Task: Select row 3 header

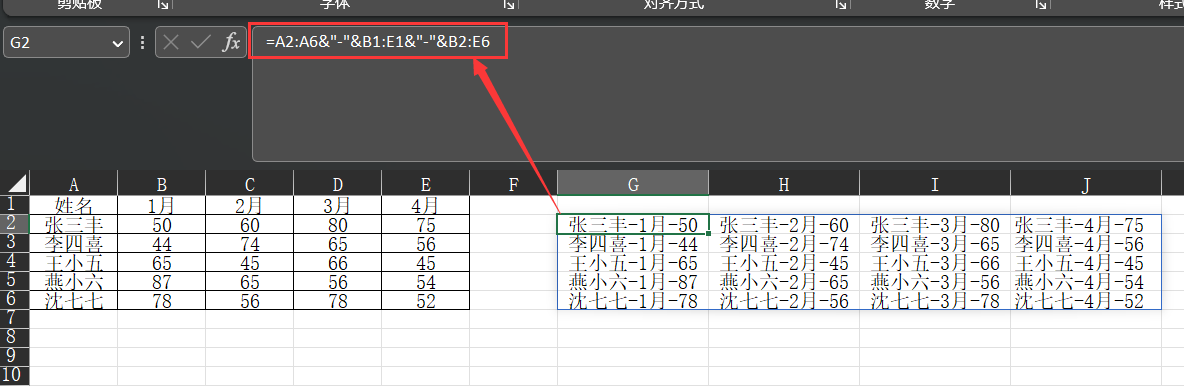Action: [15, 242]
